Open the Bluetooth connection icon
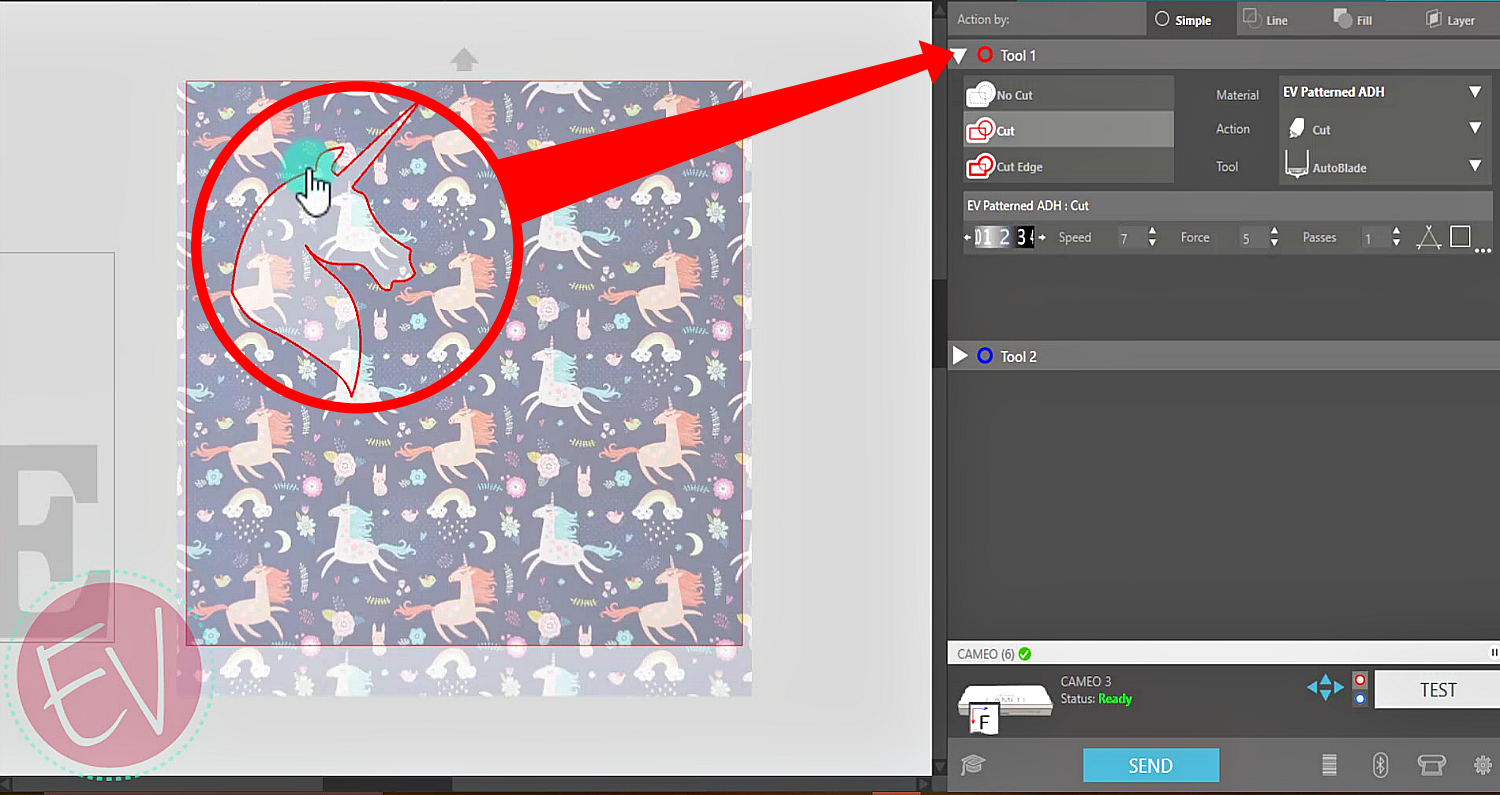Screen dimensions: 1500x795 tap(1380, 765)
